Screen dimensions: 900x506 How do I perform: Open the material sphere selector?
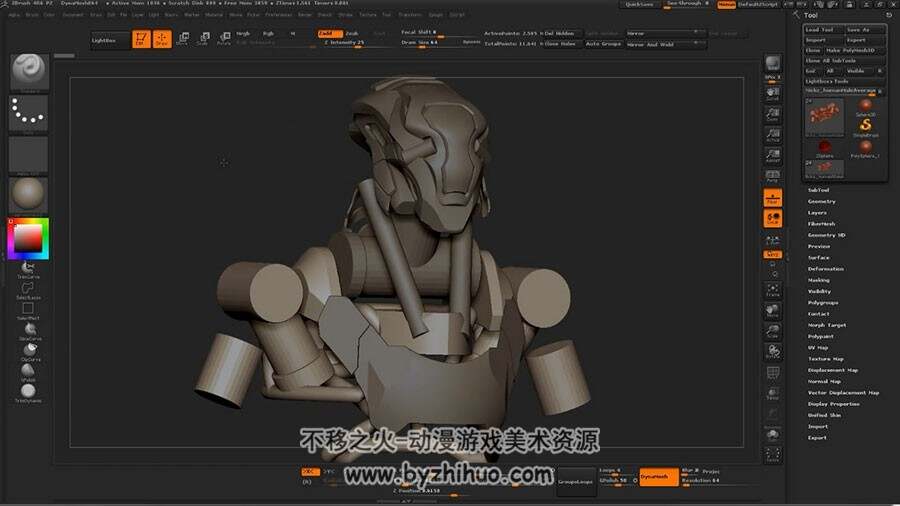point(29,194)
